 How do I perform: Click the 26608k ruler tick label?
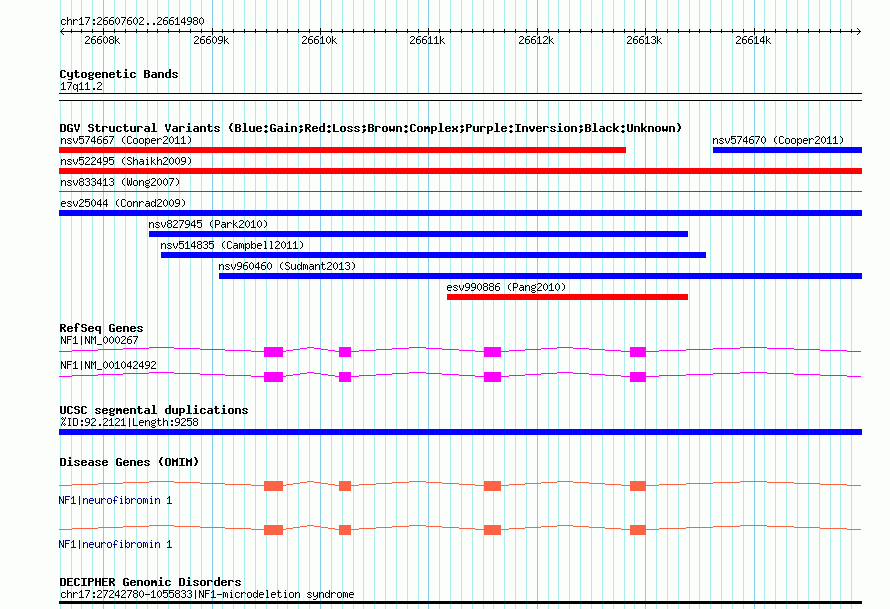tap(102, 40)
